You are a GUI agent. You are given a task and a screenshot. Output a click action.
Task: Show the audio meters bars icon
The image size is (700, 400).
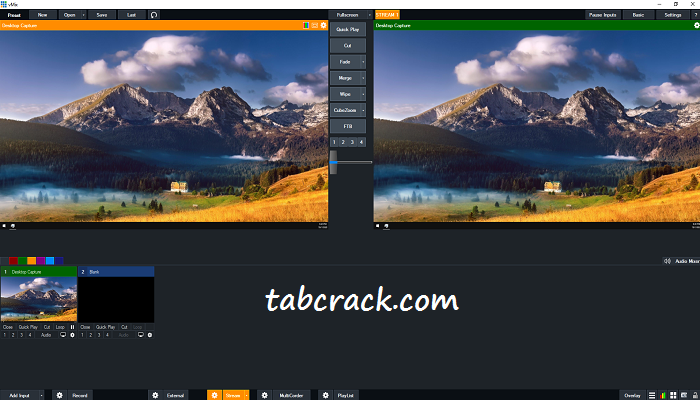(662, 396)
